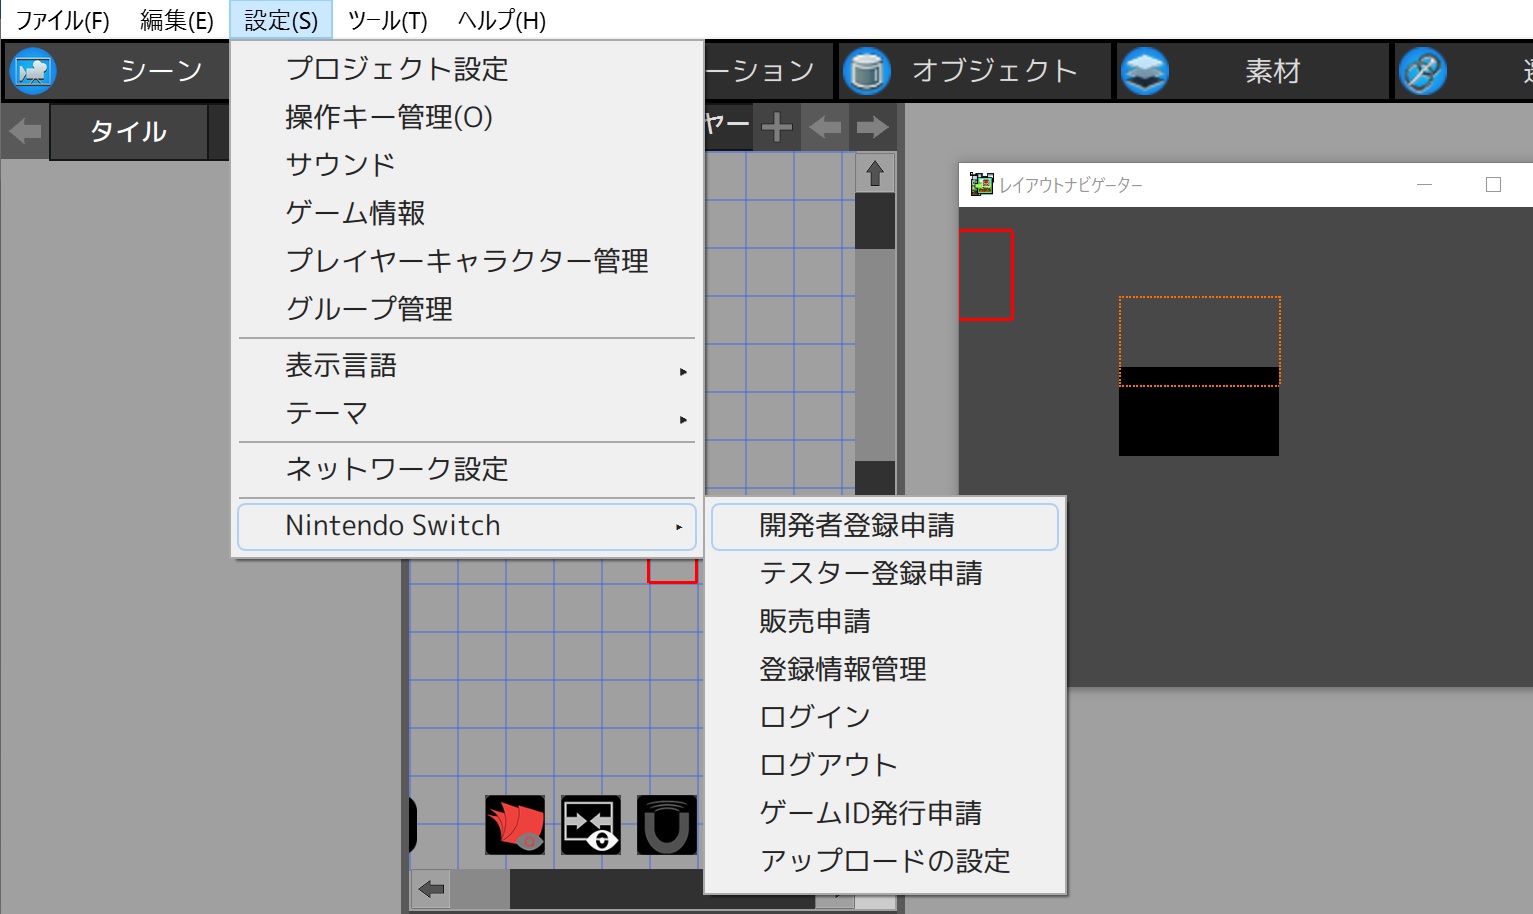Select 販売申請 in the submenu
The image size is (1533, 914).
885,622
